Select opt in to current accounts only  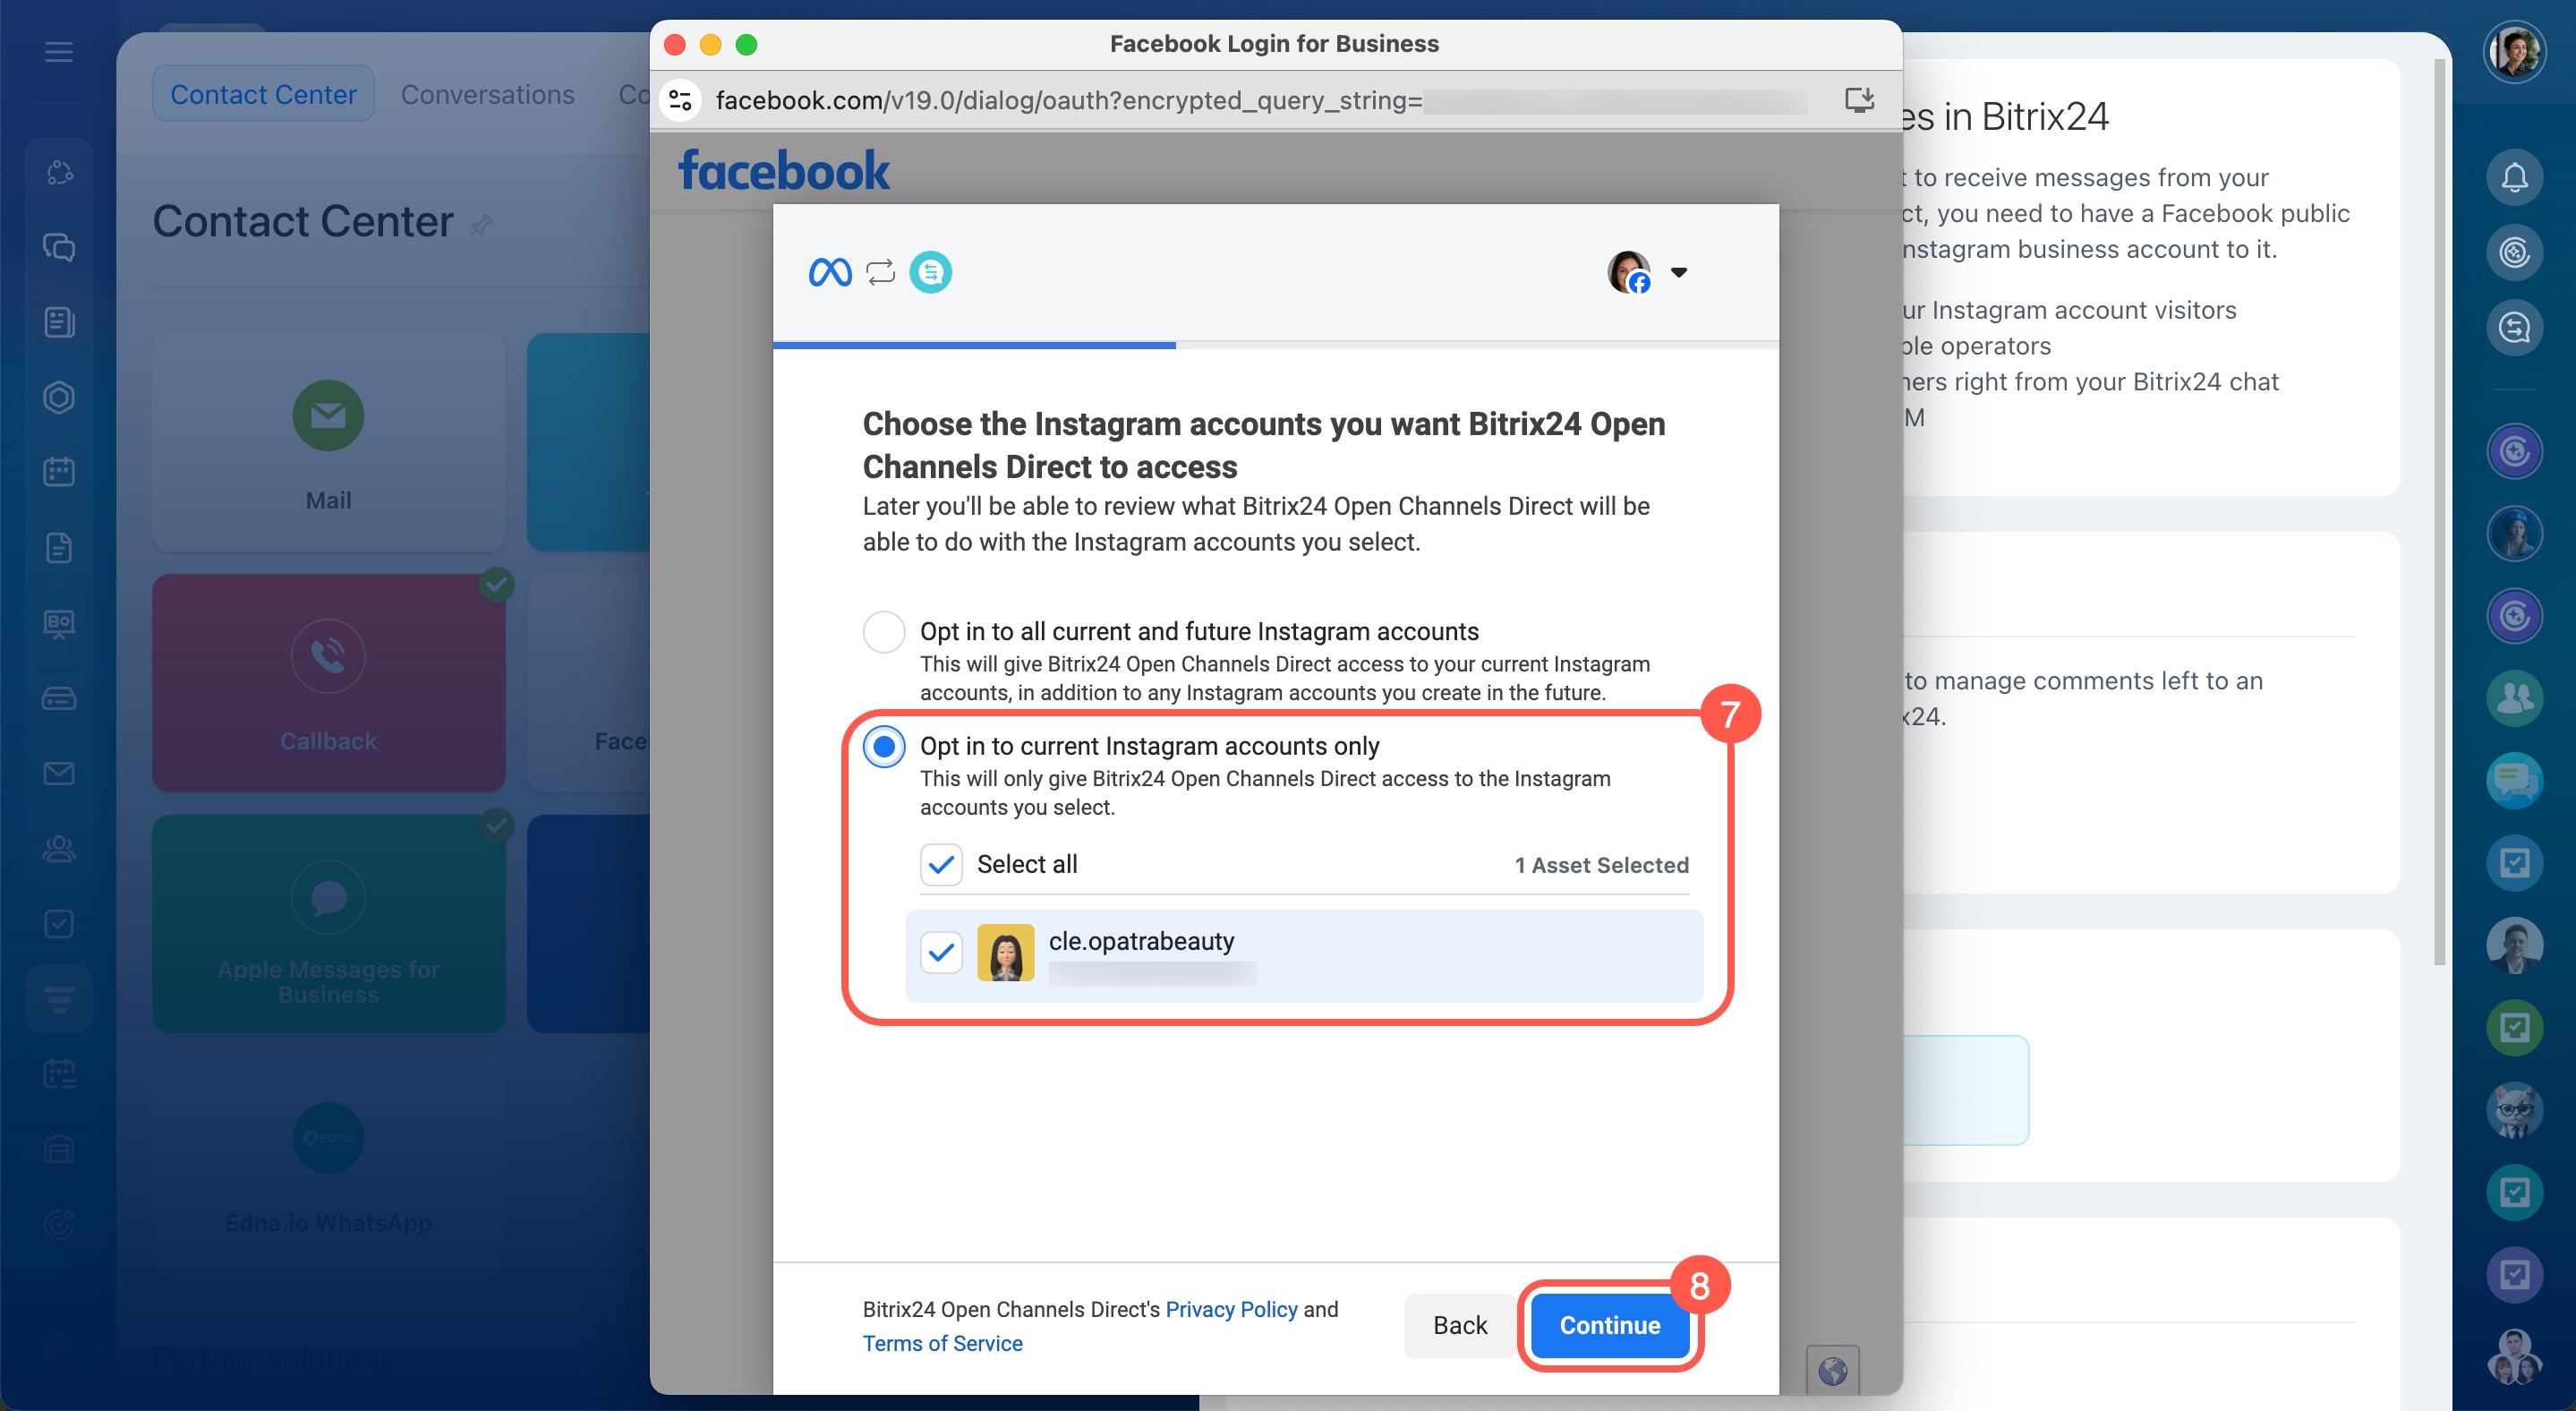[884, 747]
